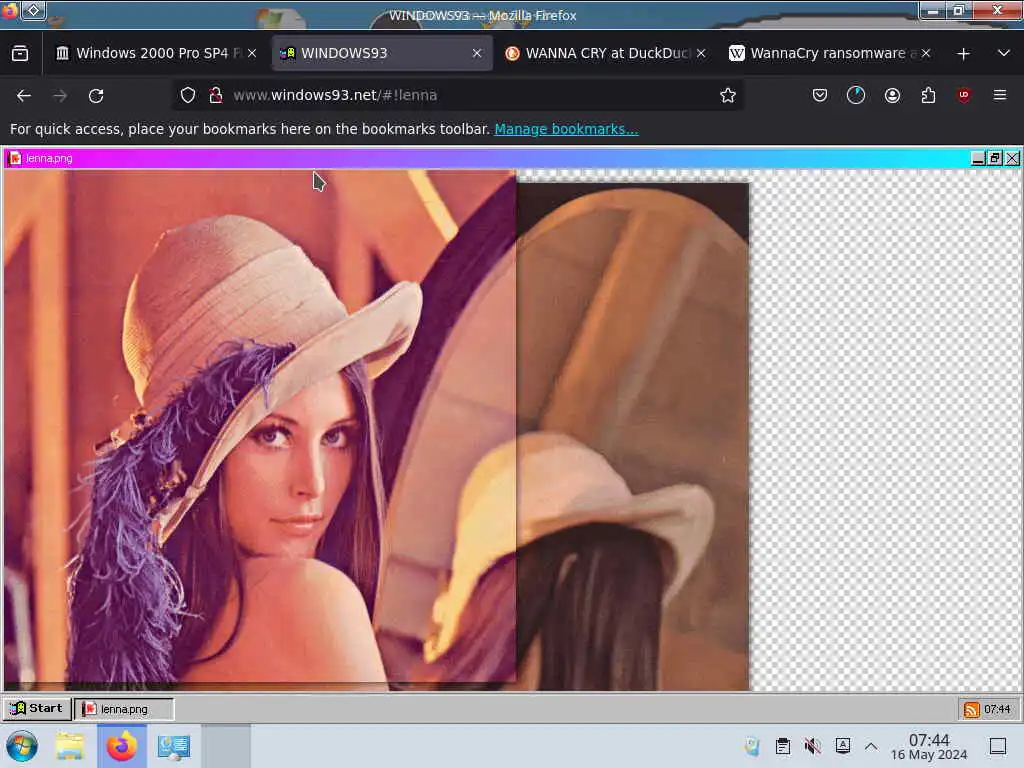Screen dimensions: 1024x768
Task: Click the RSS feed icon in Windows93 tray
Action: [x=971, y=709]
